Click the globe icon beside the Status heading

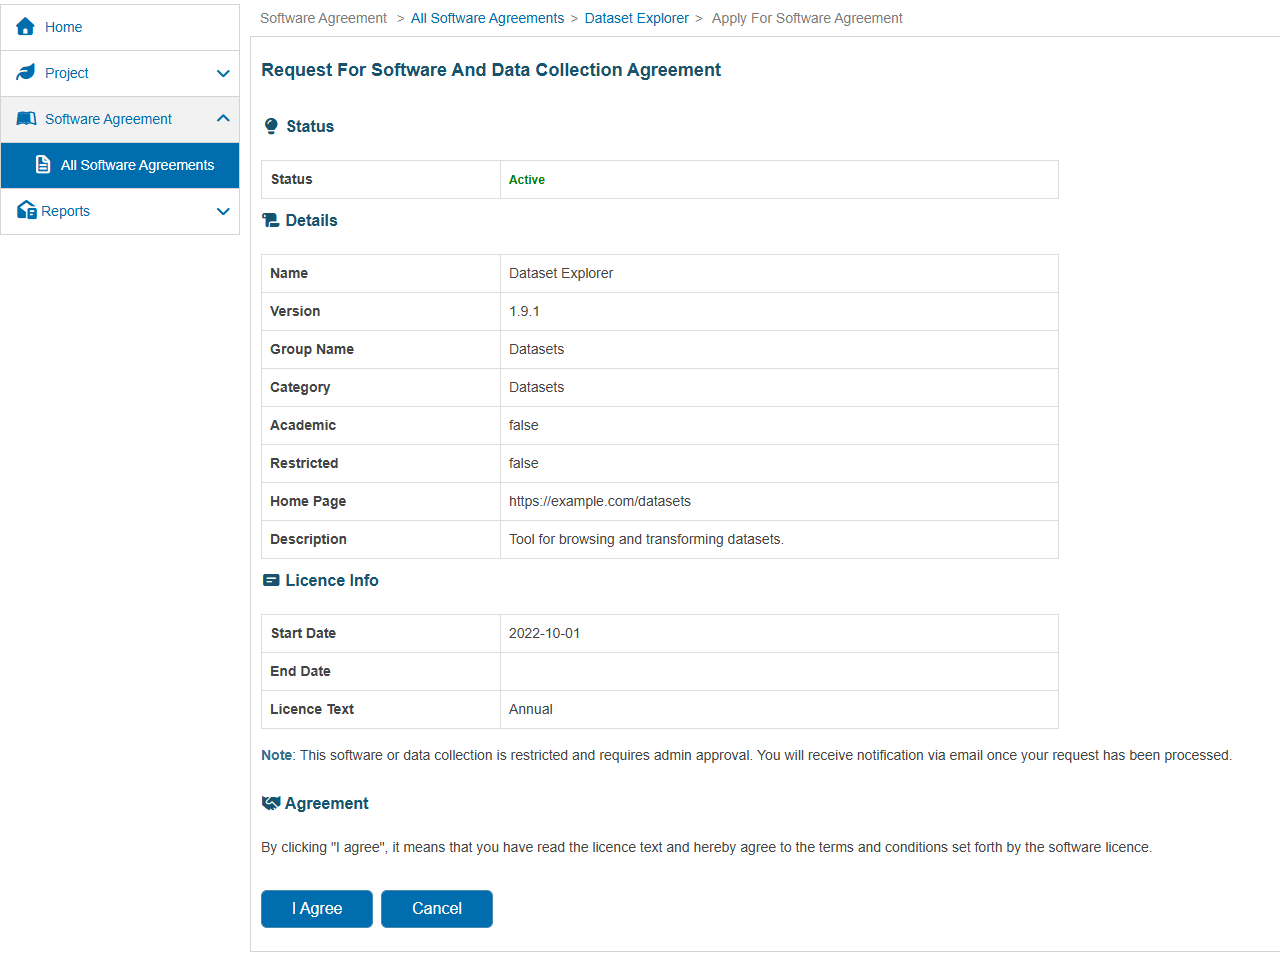[270, 126]
